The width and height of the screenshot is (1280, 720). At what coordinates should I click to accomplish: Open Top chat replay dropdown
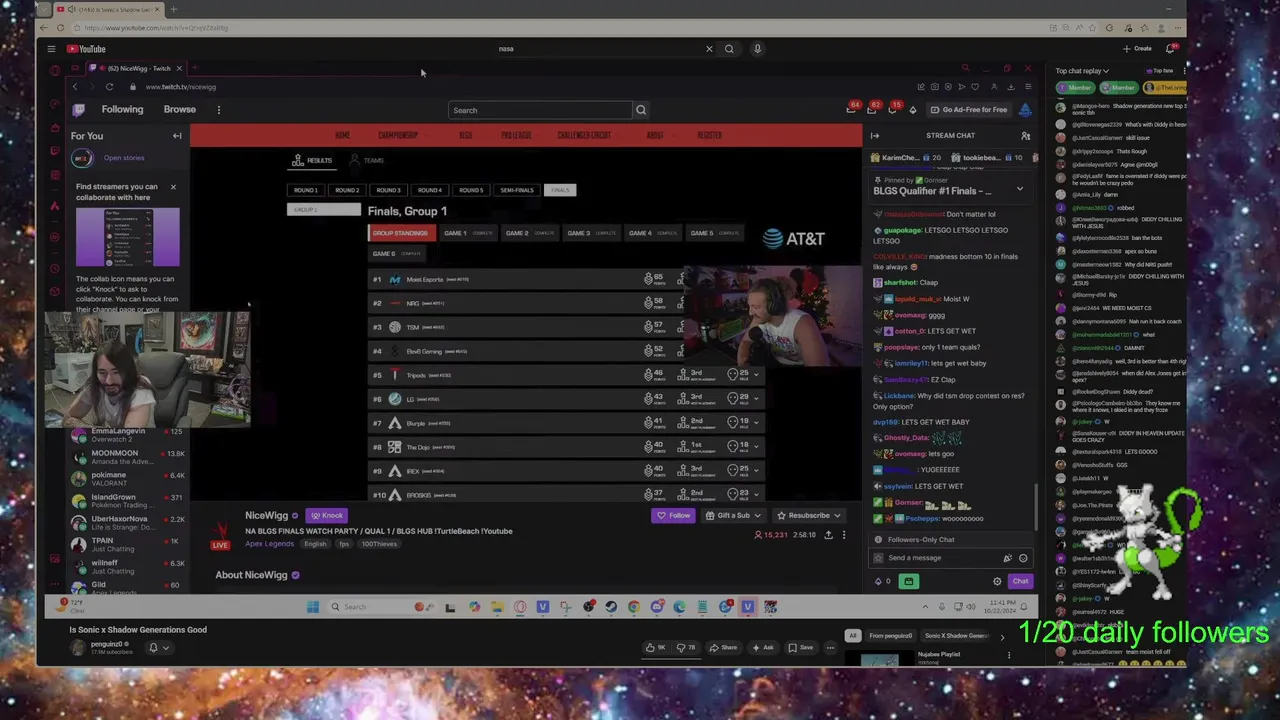[1082, 71]
